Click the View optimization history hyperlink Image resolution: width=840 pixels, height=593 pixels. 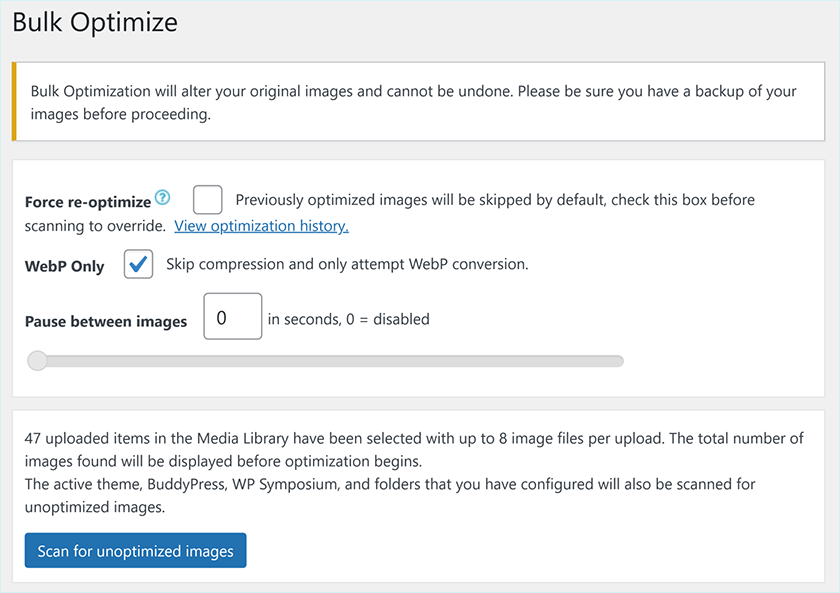click(261, 225)
